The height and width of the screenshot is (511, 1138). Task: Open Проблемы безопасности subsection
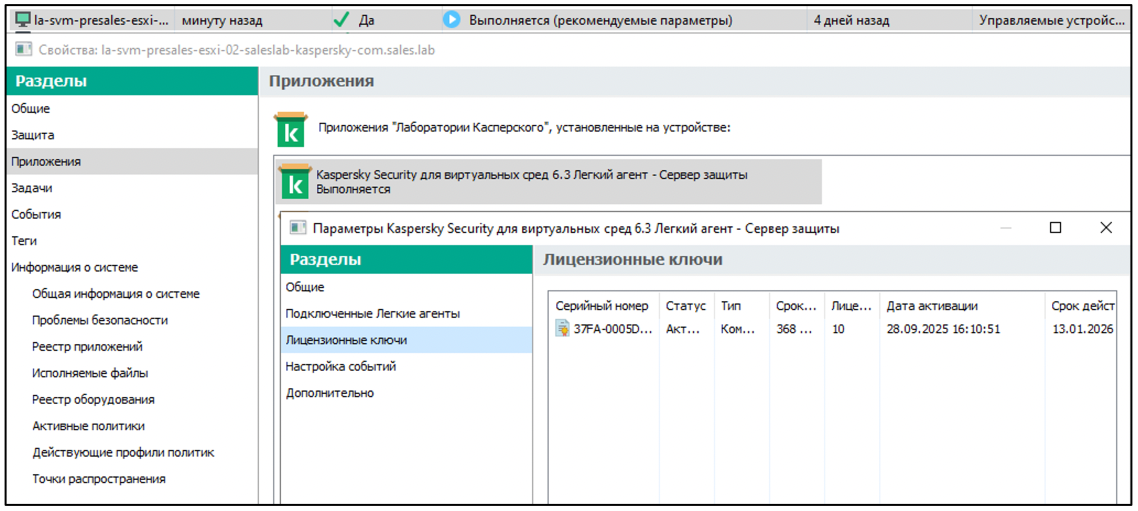100,320
